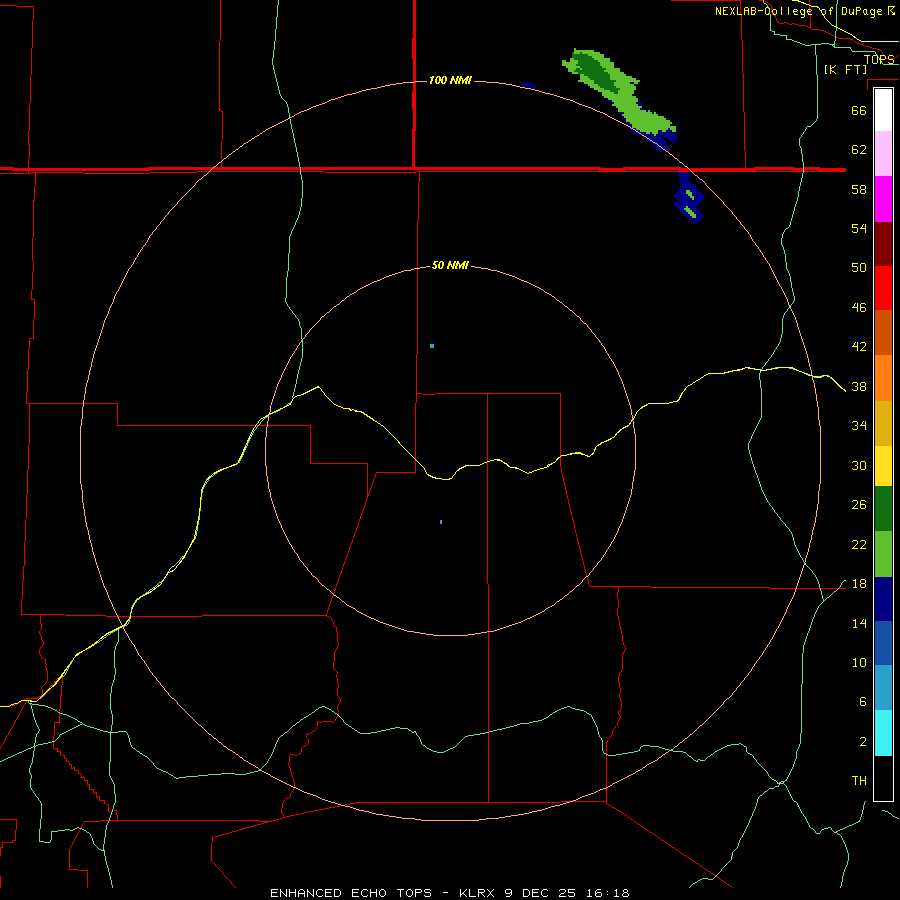Click the legend value '62'
This screenshot has width=900, height=900.
click(859, 150)
